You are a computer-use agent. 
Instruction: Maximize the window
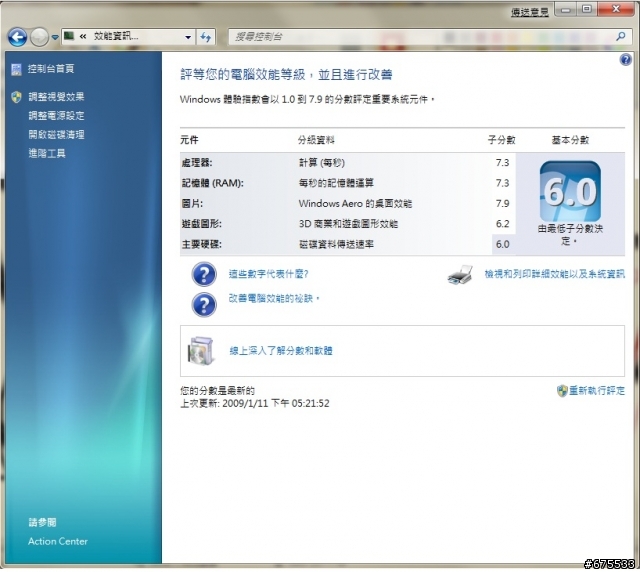pos(587,9)
